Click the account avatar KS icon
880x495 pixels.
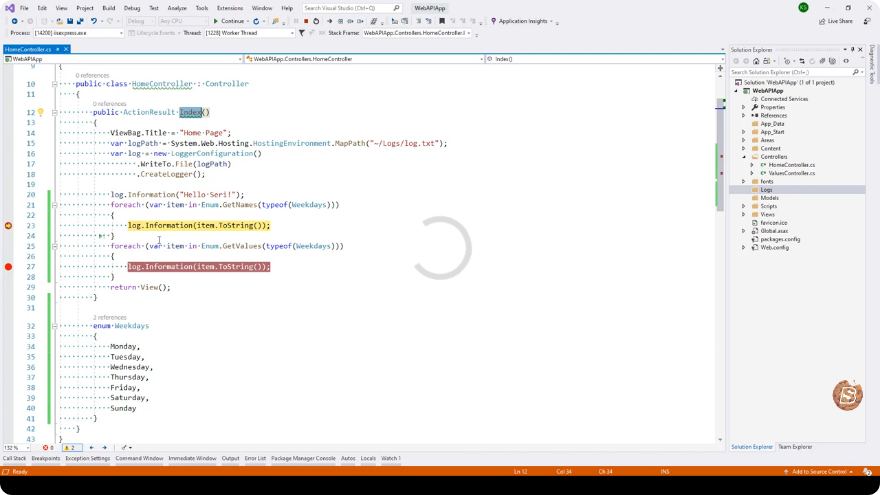803,8
